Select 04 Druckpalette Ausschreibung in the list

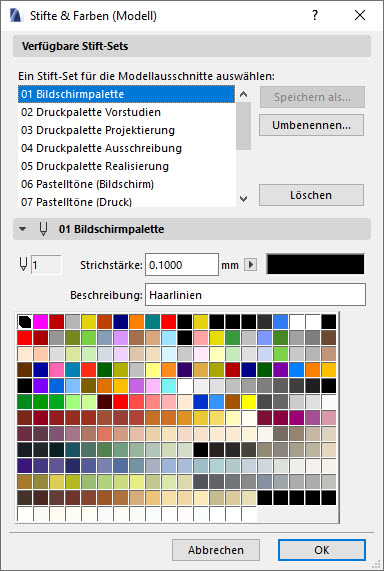[x=126, y=148]
